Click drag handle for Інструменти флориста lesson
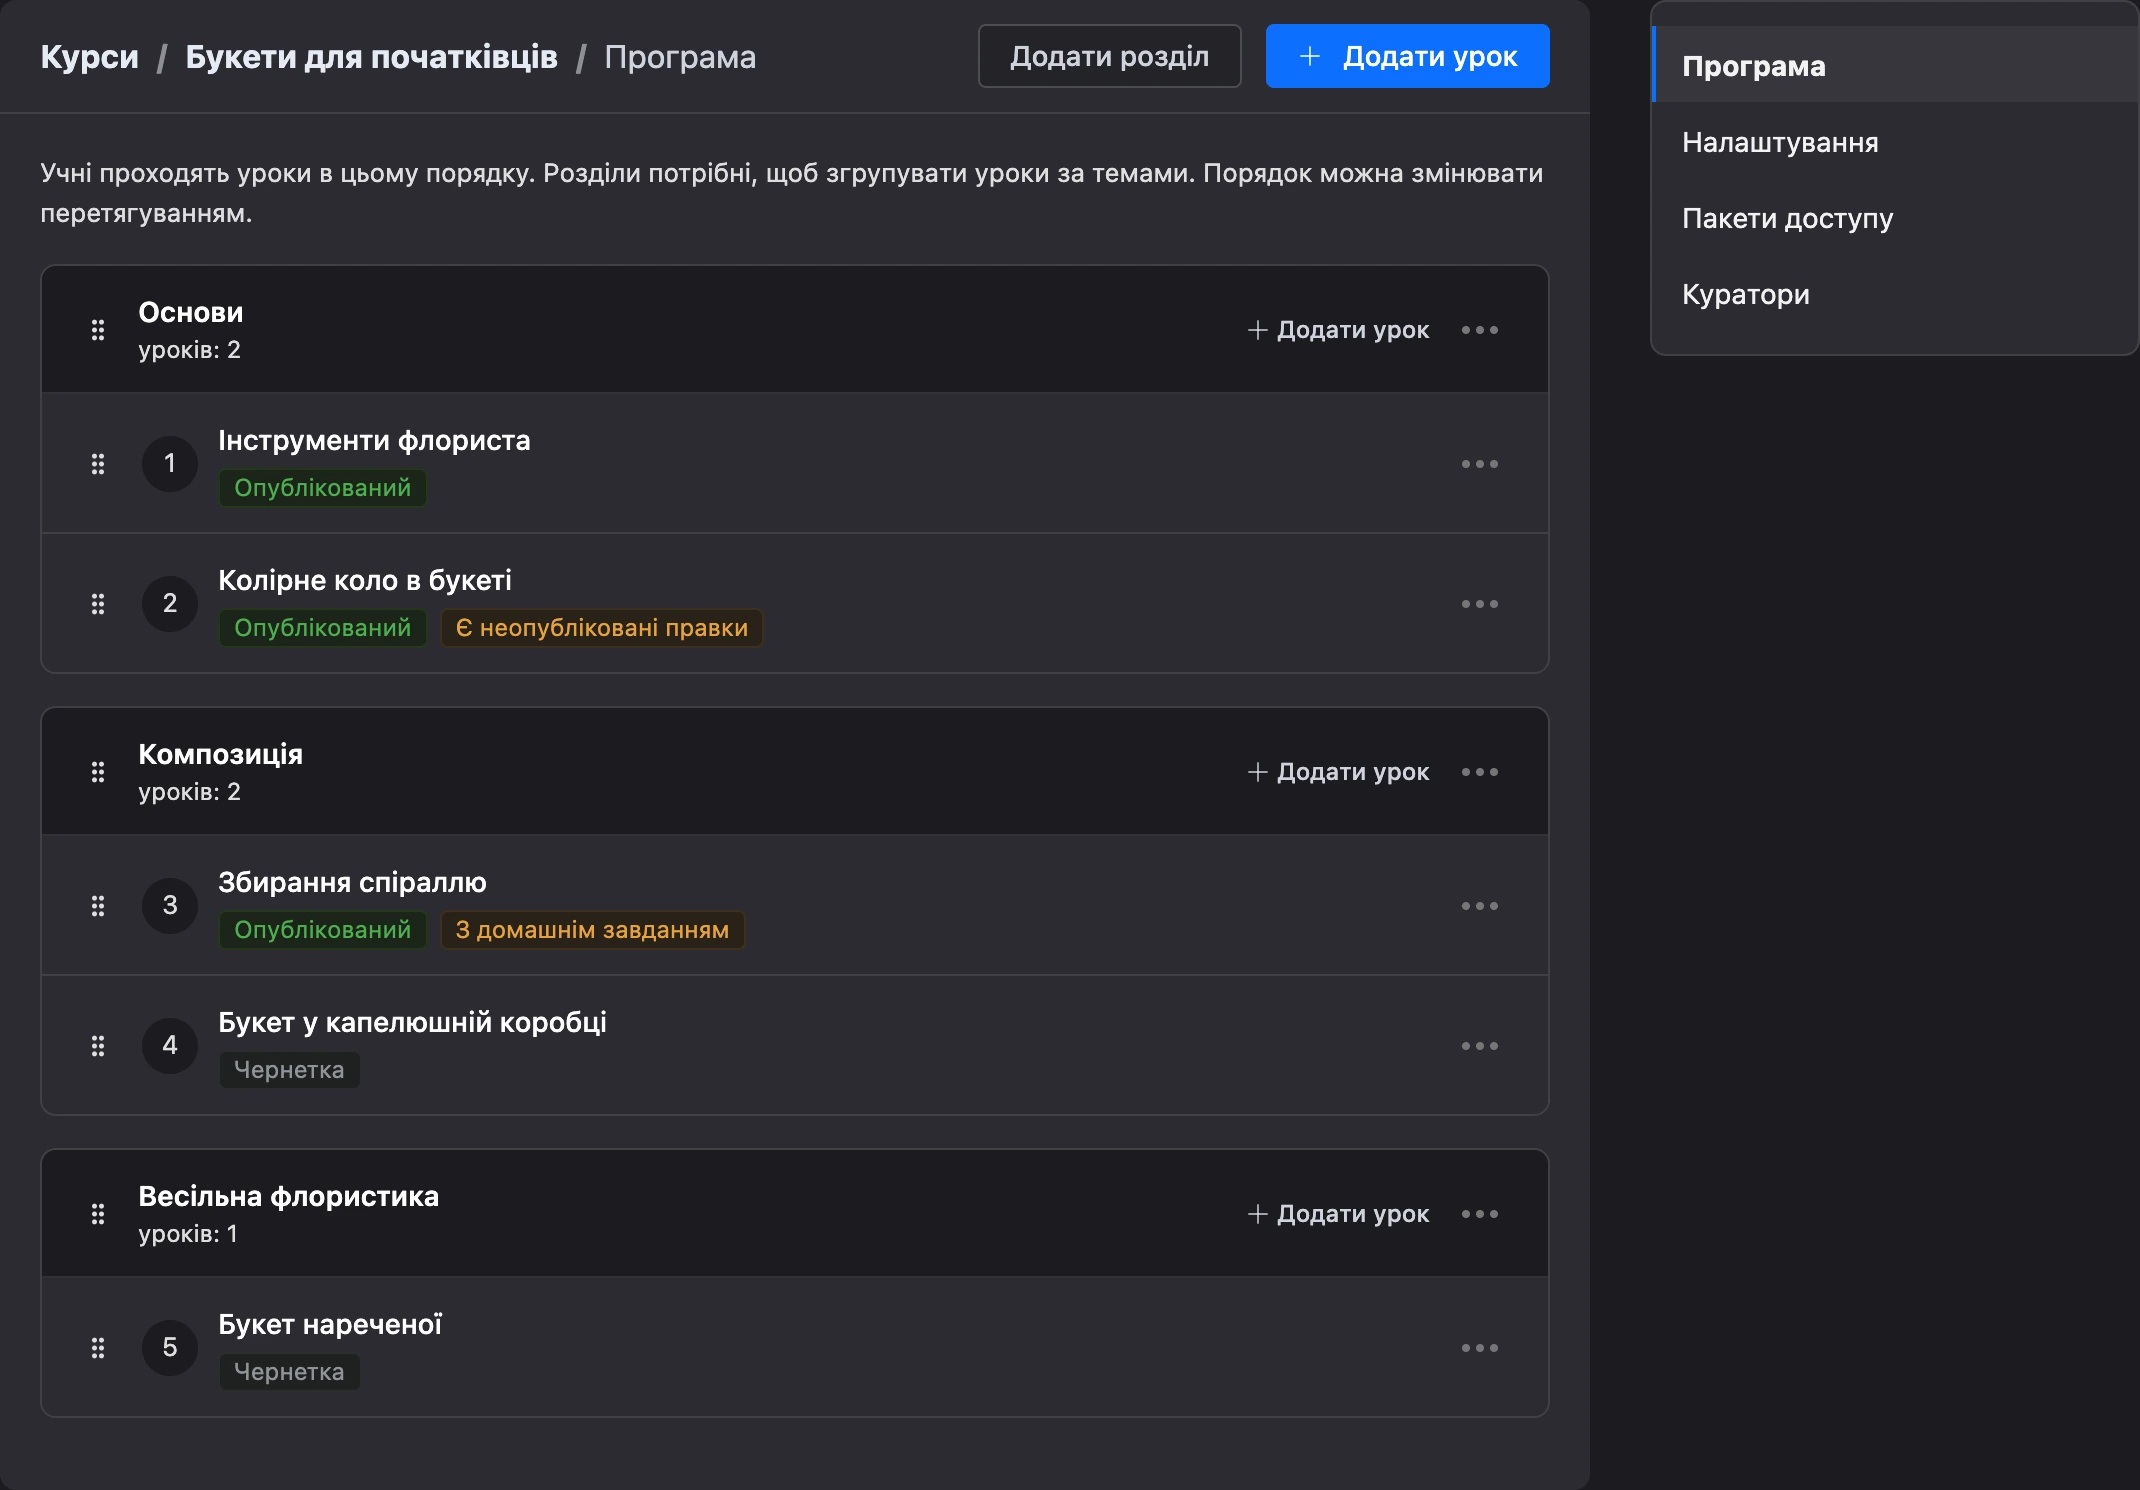The width and height of the screenshot is (2140, 1490). (98, 464)
